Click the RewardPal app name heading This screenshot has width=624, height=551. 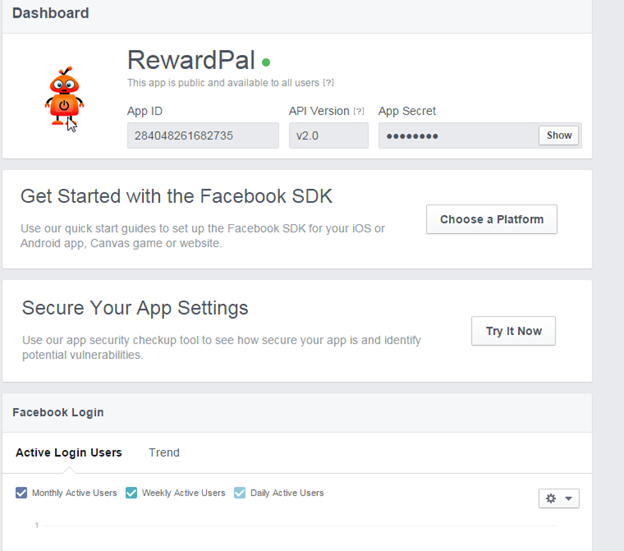pyautogui.click(x=191, y=60)
